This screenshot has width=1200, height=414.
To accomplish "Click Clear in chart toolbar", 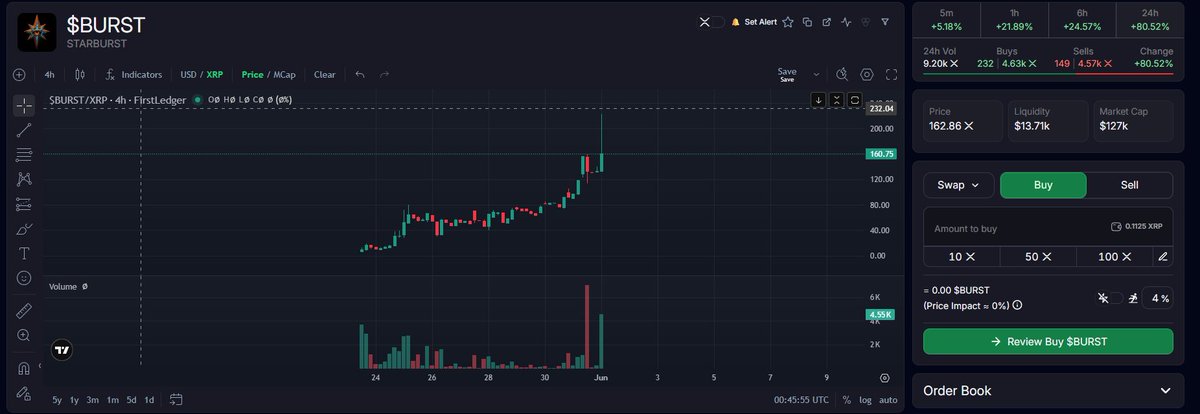I will [x=325, y=74].
